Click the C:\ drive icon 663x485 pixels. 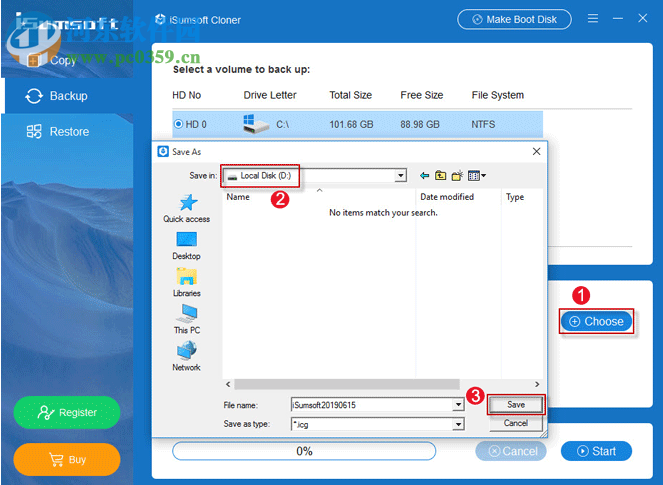coord(256,124)
